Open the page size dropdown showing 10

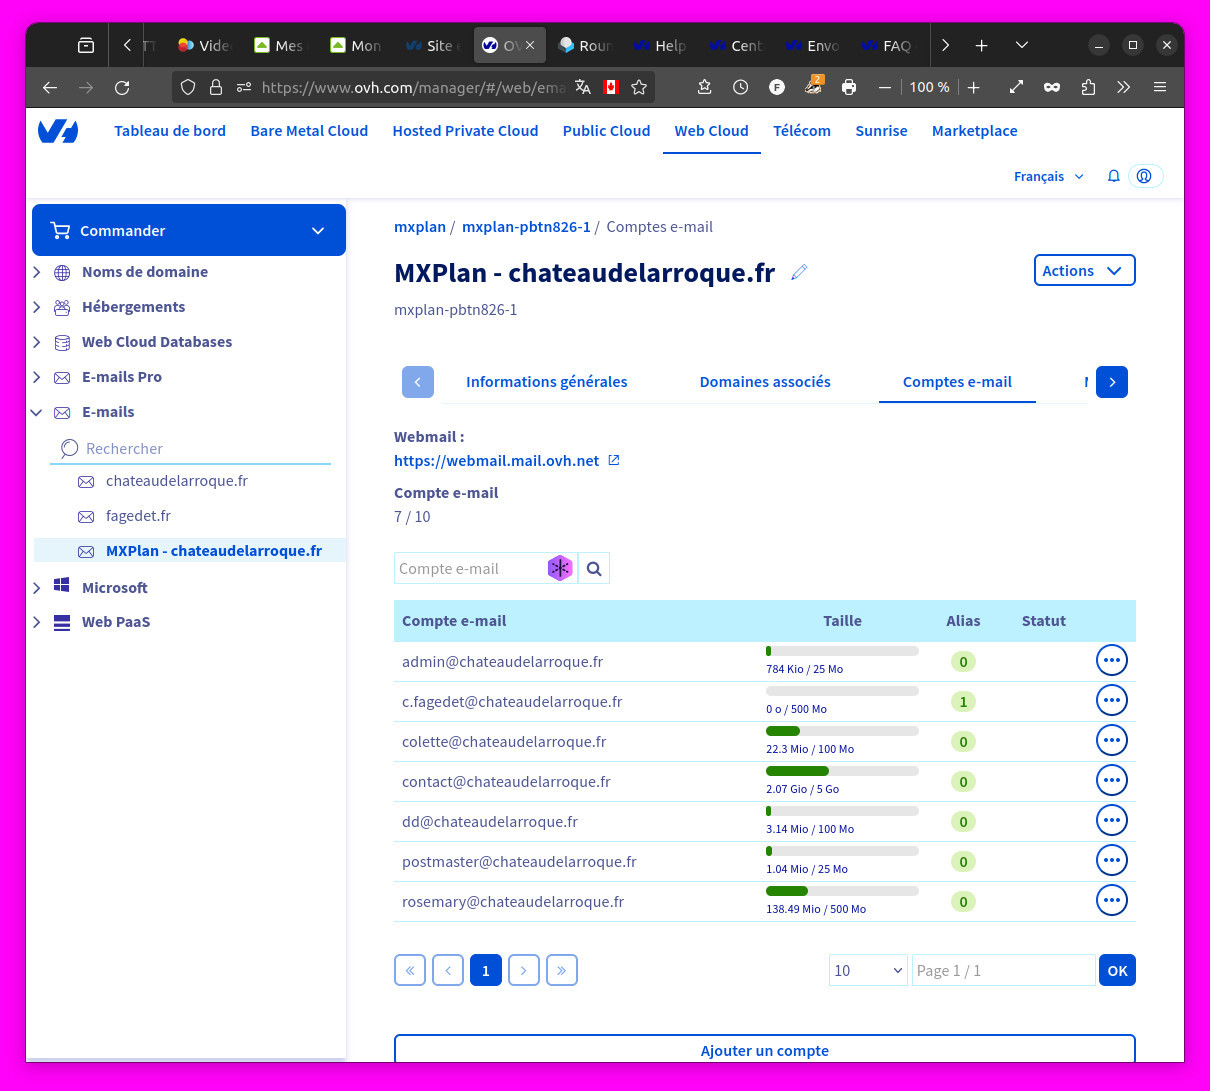coord(868,970)
